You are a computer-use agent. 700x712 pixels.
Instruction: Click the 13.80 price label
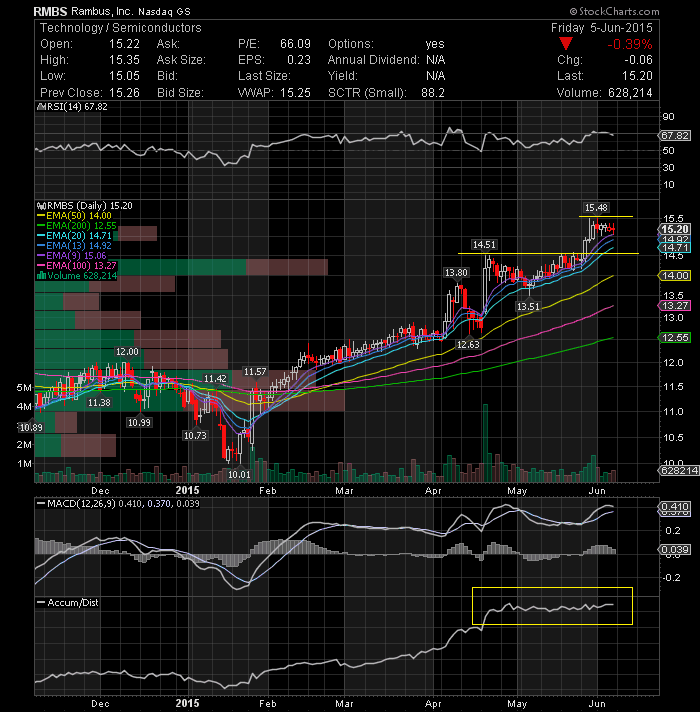click(x=456, y=272)
